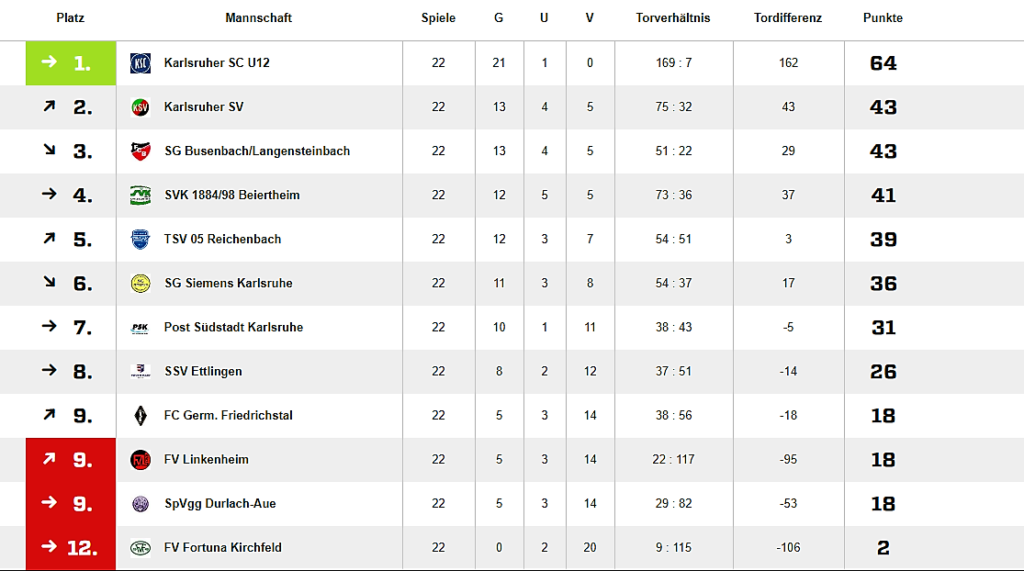
Task: Open the Karlsruher SC U12 team page
Action: click(217, 63)
